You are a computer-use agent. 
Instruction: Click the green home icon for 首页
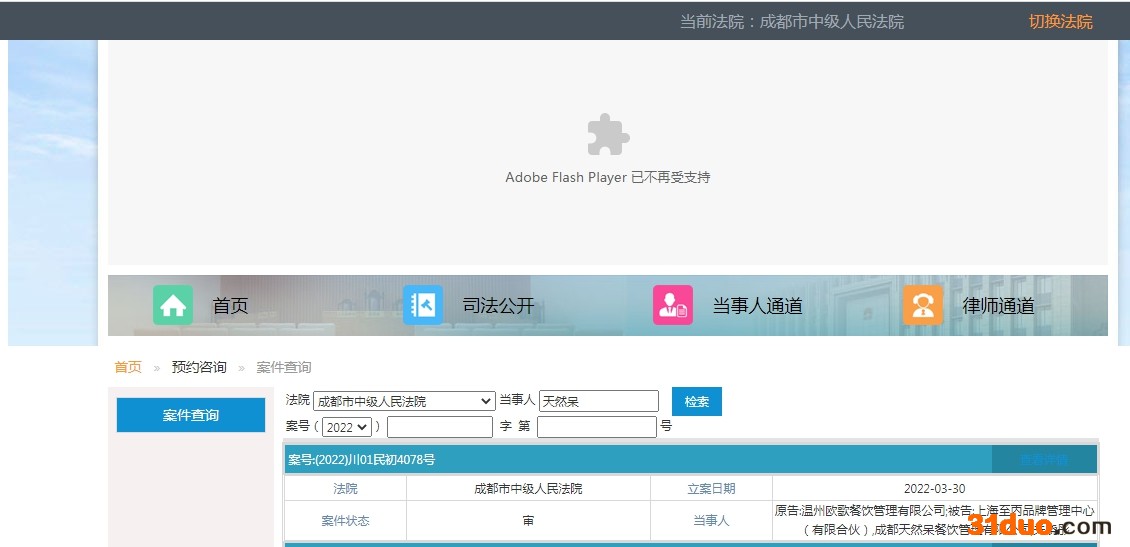point(173,305)
